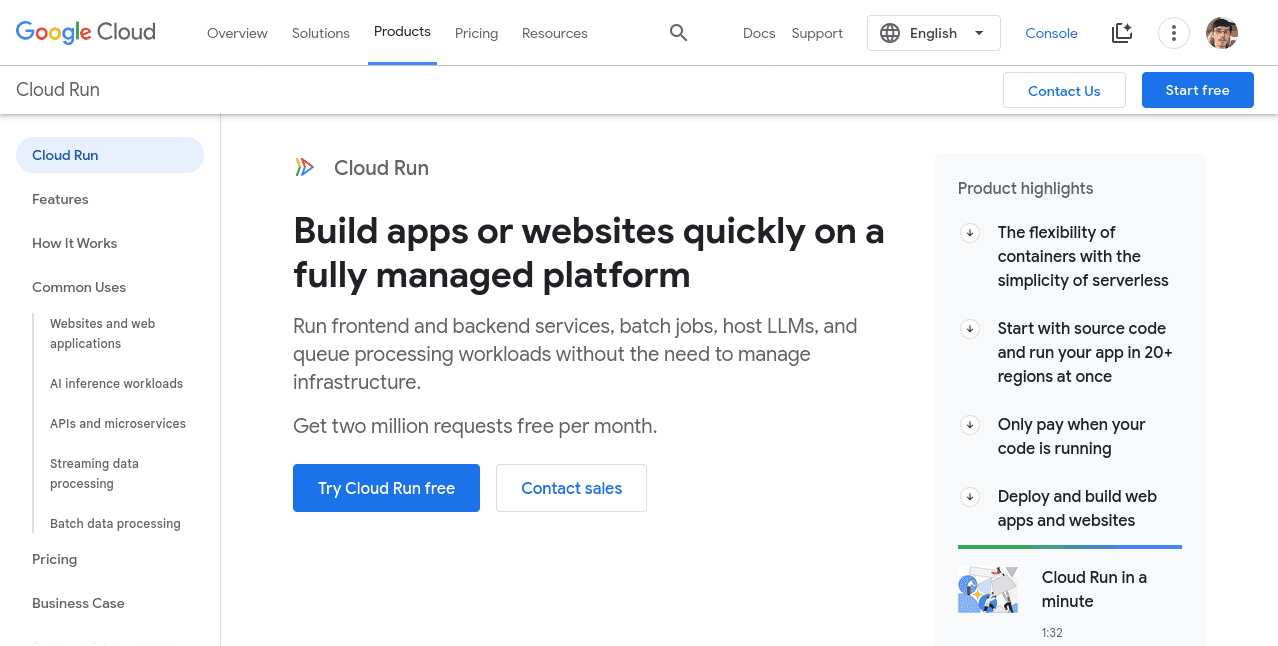Click 'Deploy and build web apps and websites'
Viewport: 1278px width, 646px height.
[x=1077, y=508]
